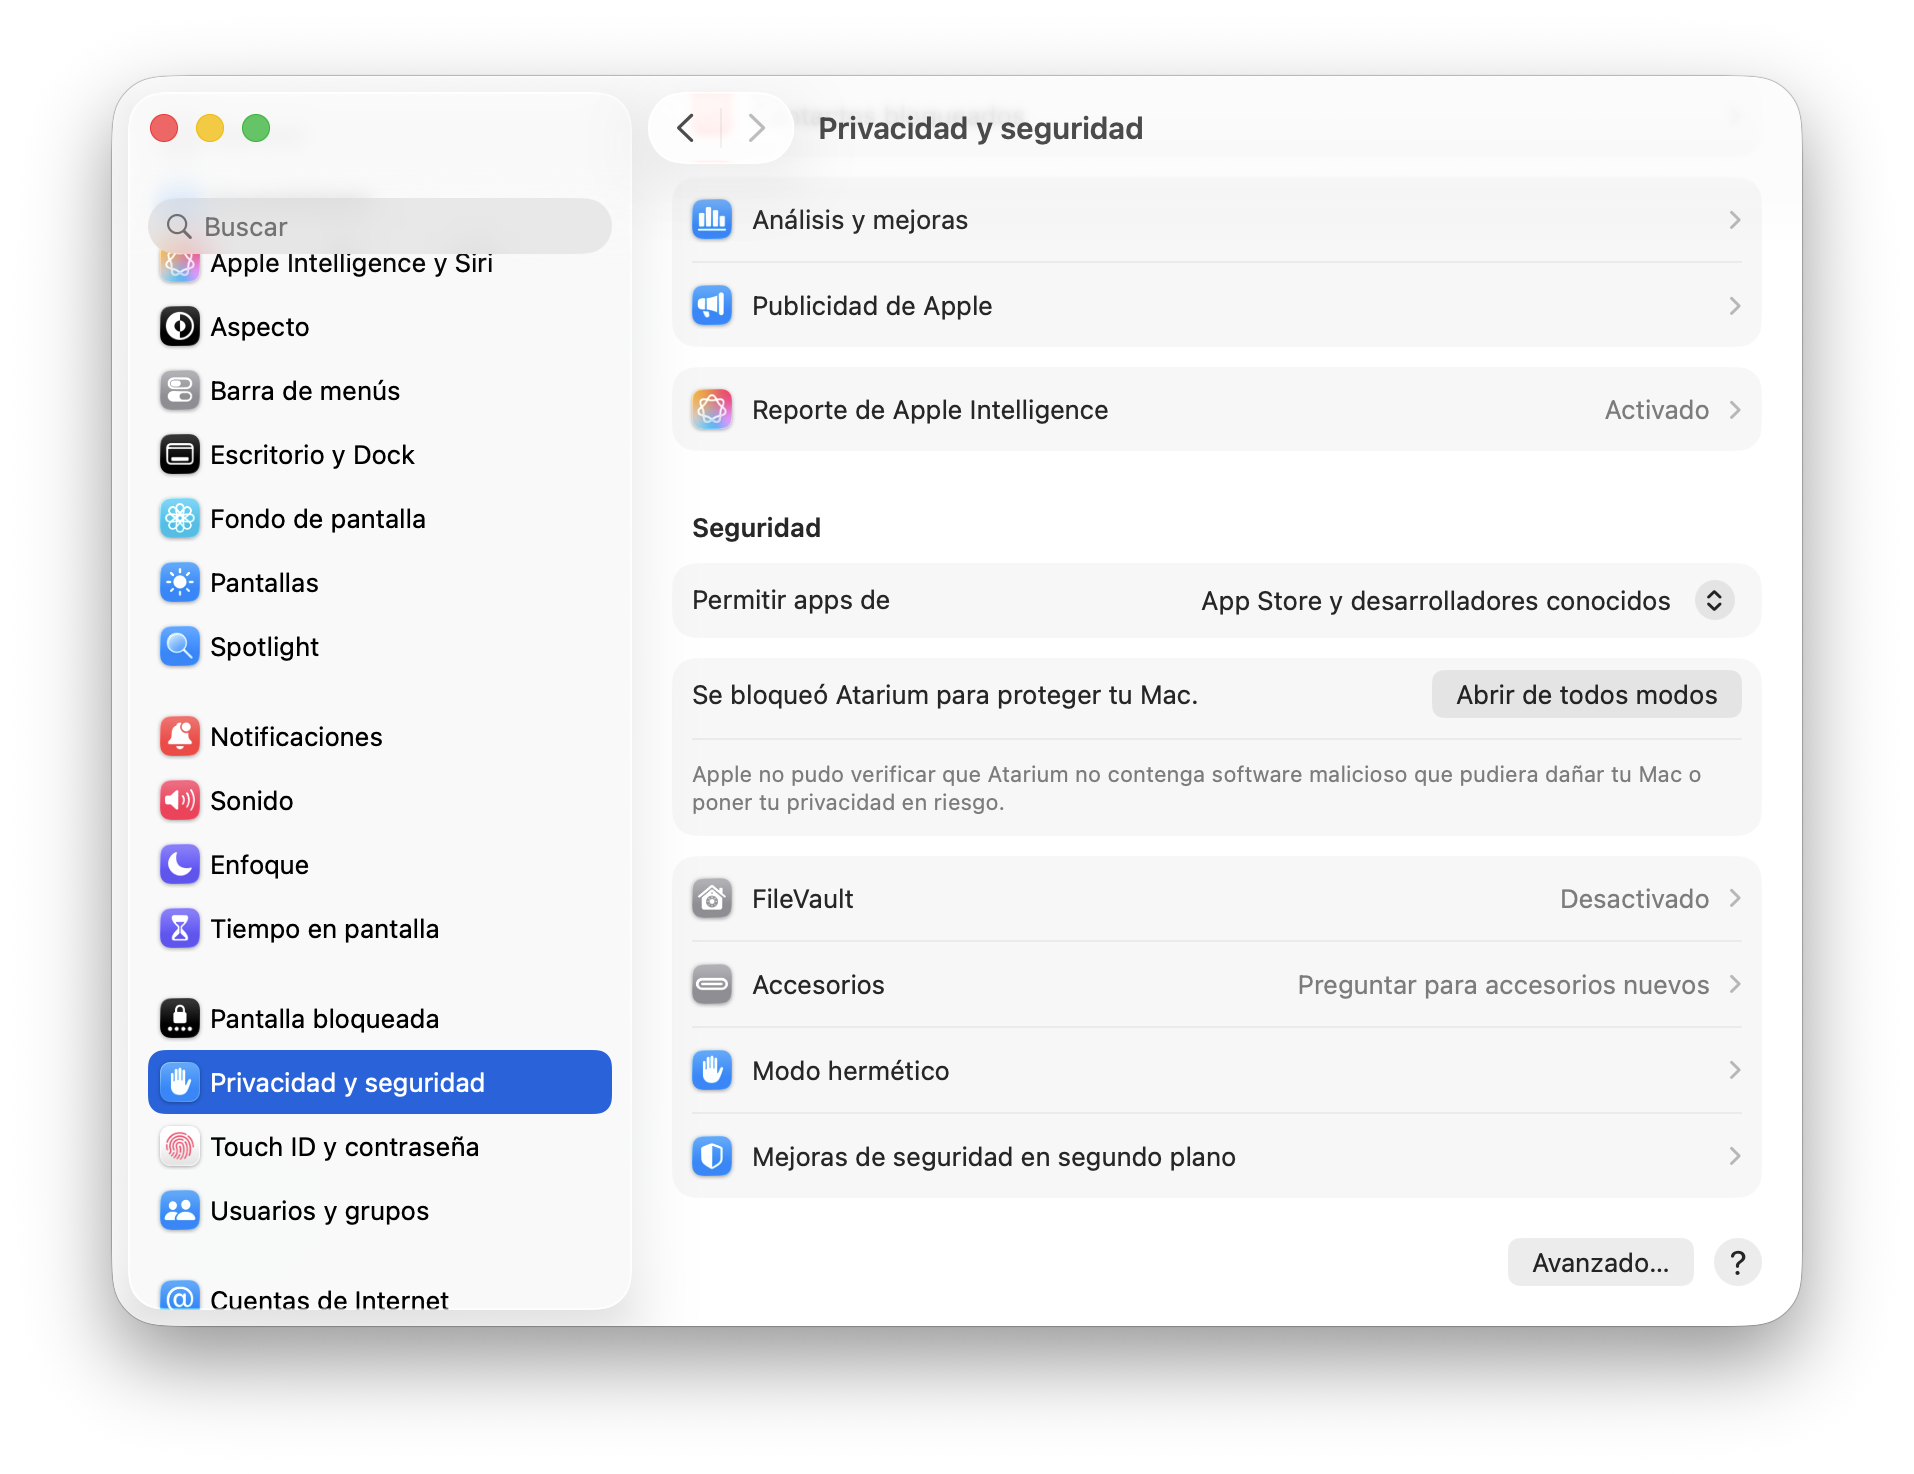This screenshot has height=1474, width=1914.
Task: Expand Análisis y mejoras with its chevron
Action: pos(1735,220)
